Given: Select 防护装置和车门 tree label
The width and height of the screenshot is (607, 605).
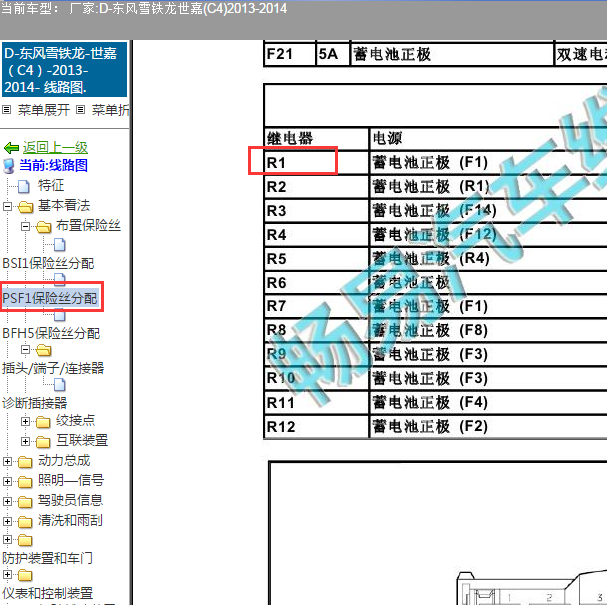Looking at the screenshot, I should click(x=47, y=558).
